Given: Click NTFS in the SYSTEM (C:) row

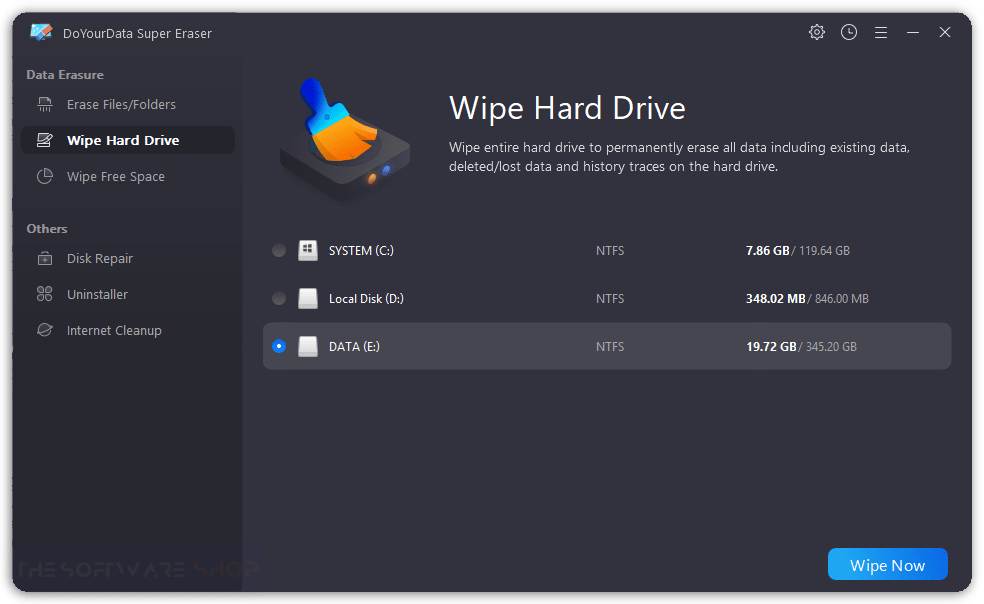Looking at the screenshot, I should click(610, 251).
